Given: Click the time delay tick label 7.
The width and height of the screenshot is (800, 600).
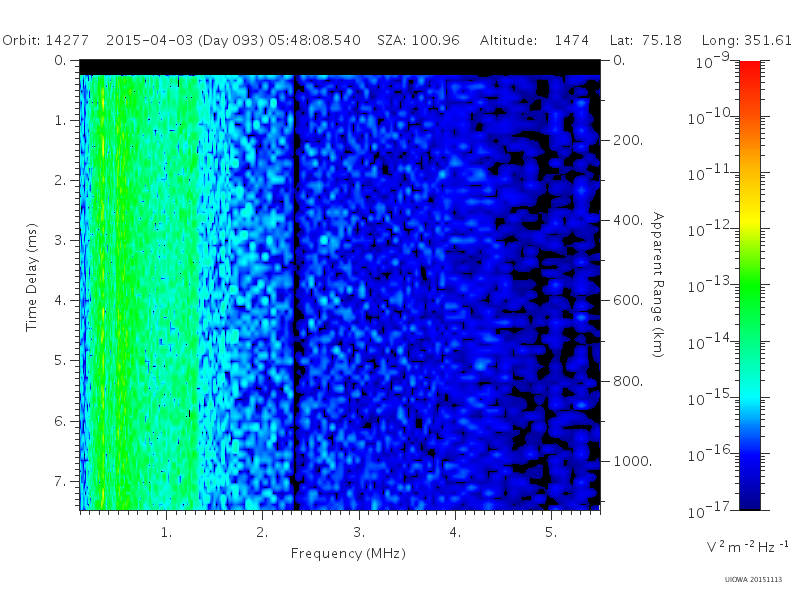Looking at the screenshot, I should 61,481.
